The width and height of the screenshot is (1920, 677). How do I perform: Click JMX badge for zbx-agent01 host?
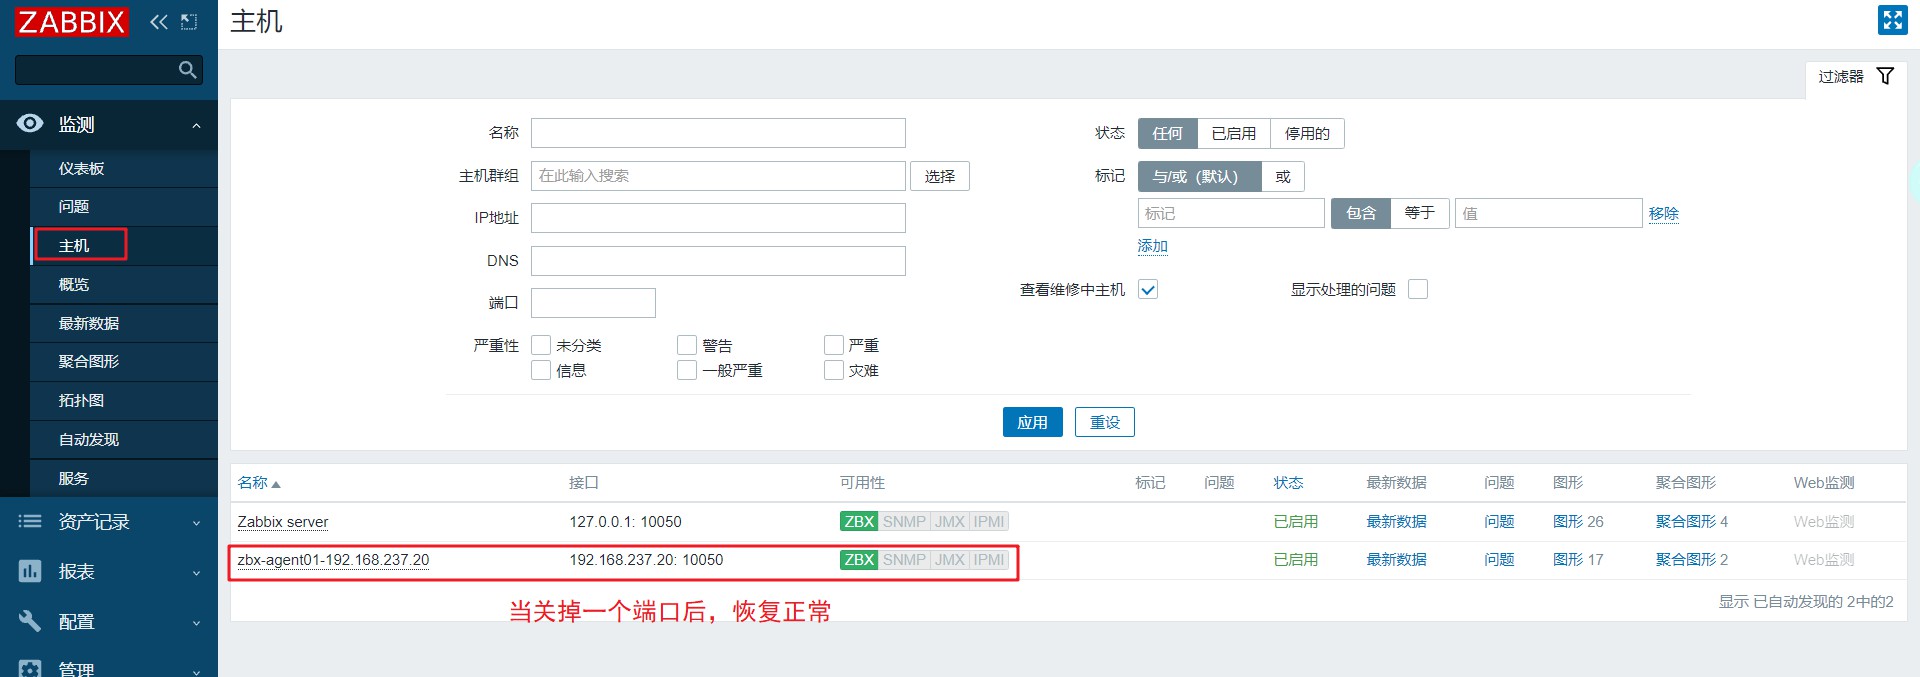950,560
